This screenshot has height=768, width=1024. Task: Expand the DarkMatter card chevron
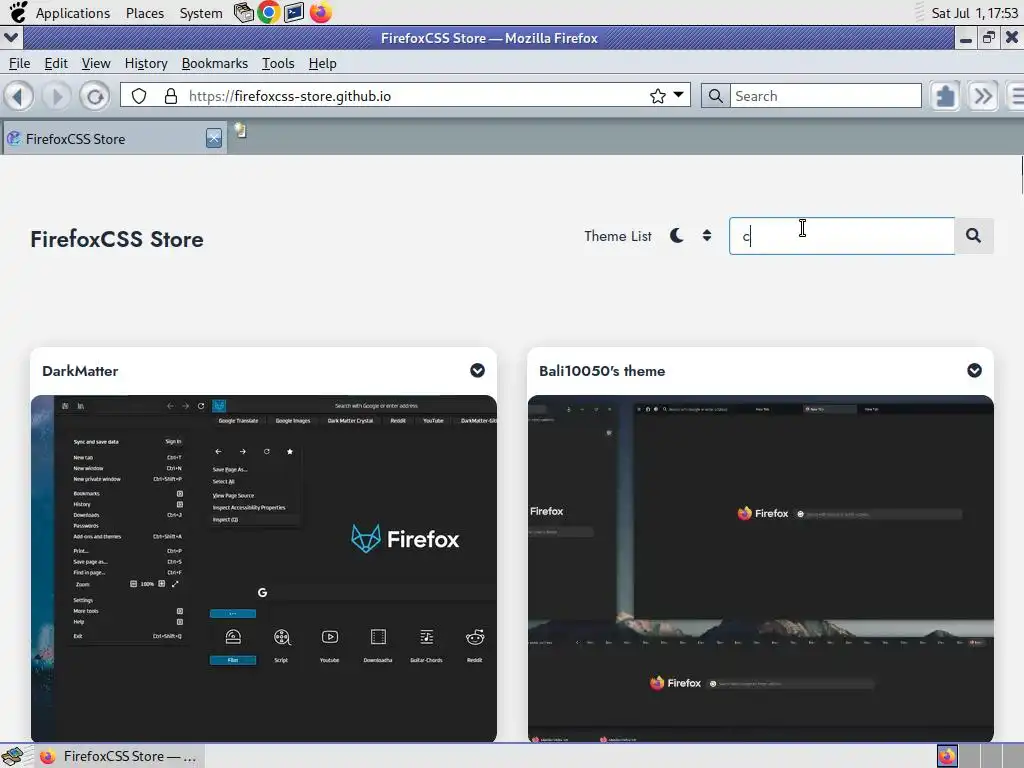tap(477, 370)
